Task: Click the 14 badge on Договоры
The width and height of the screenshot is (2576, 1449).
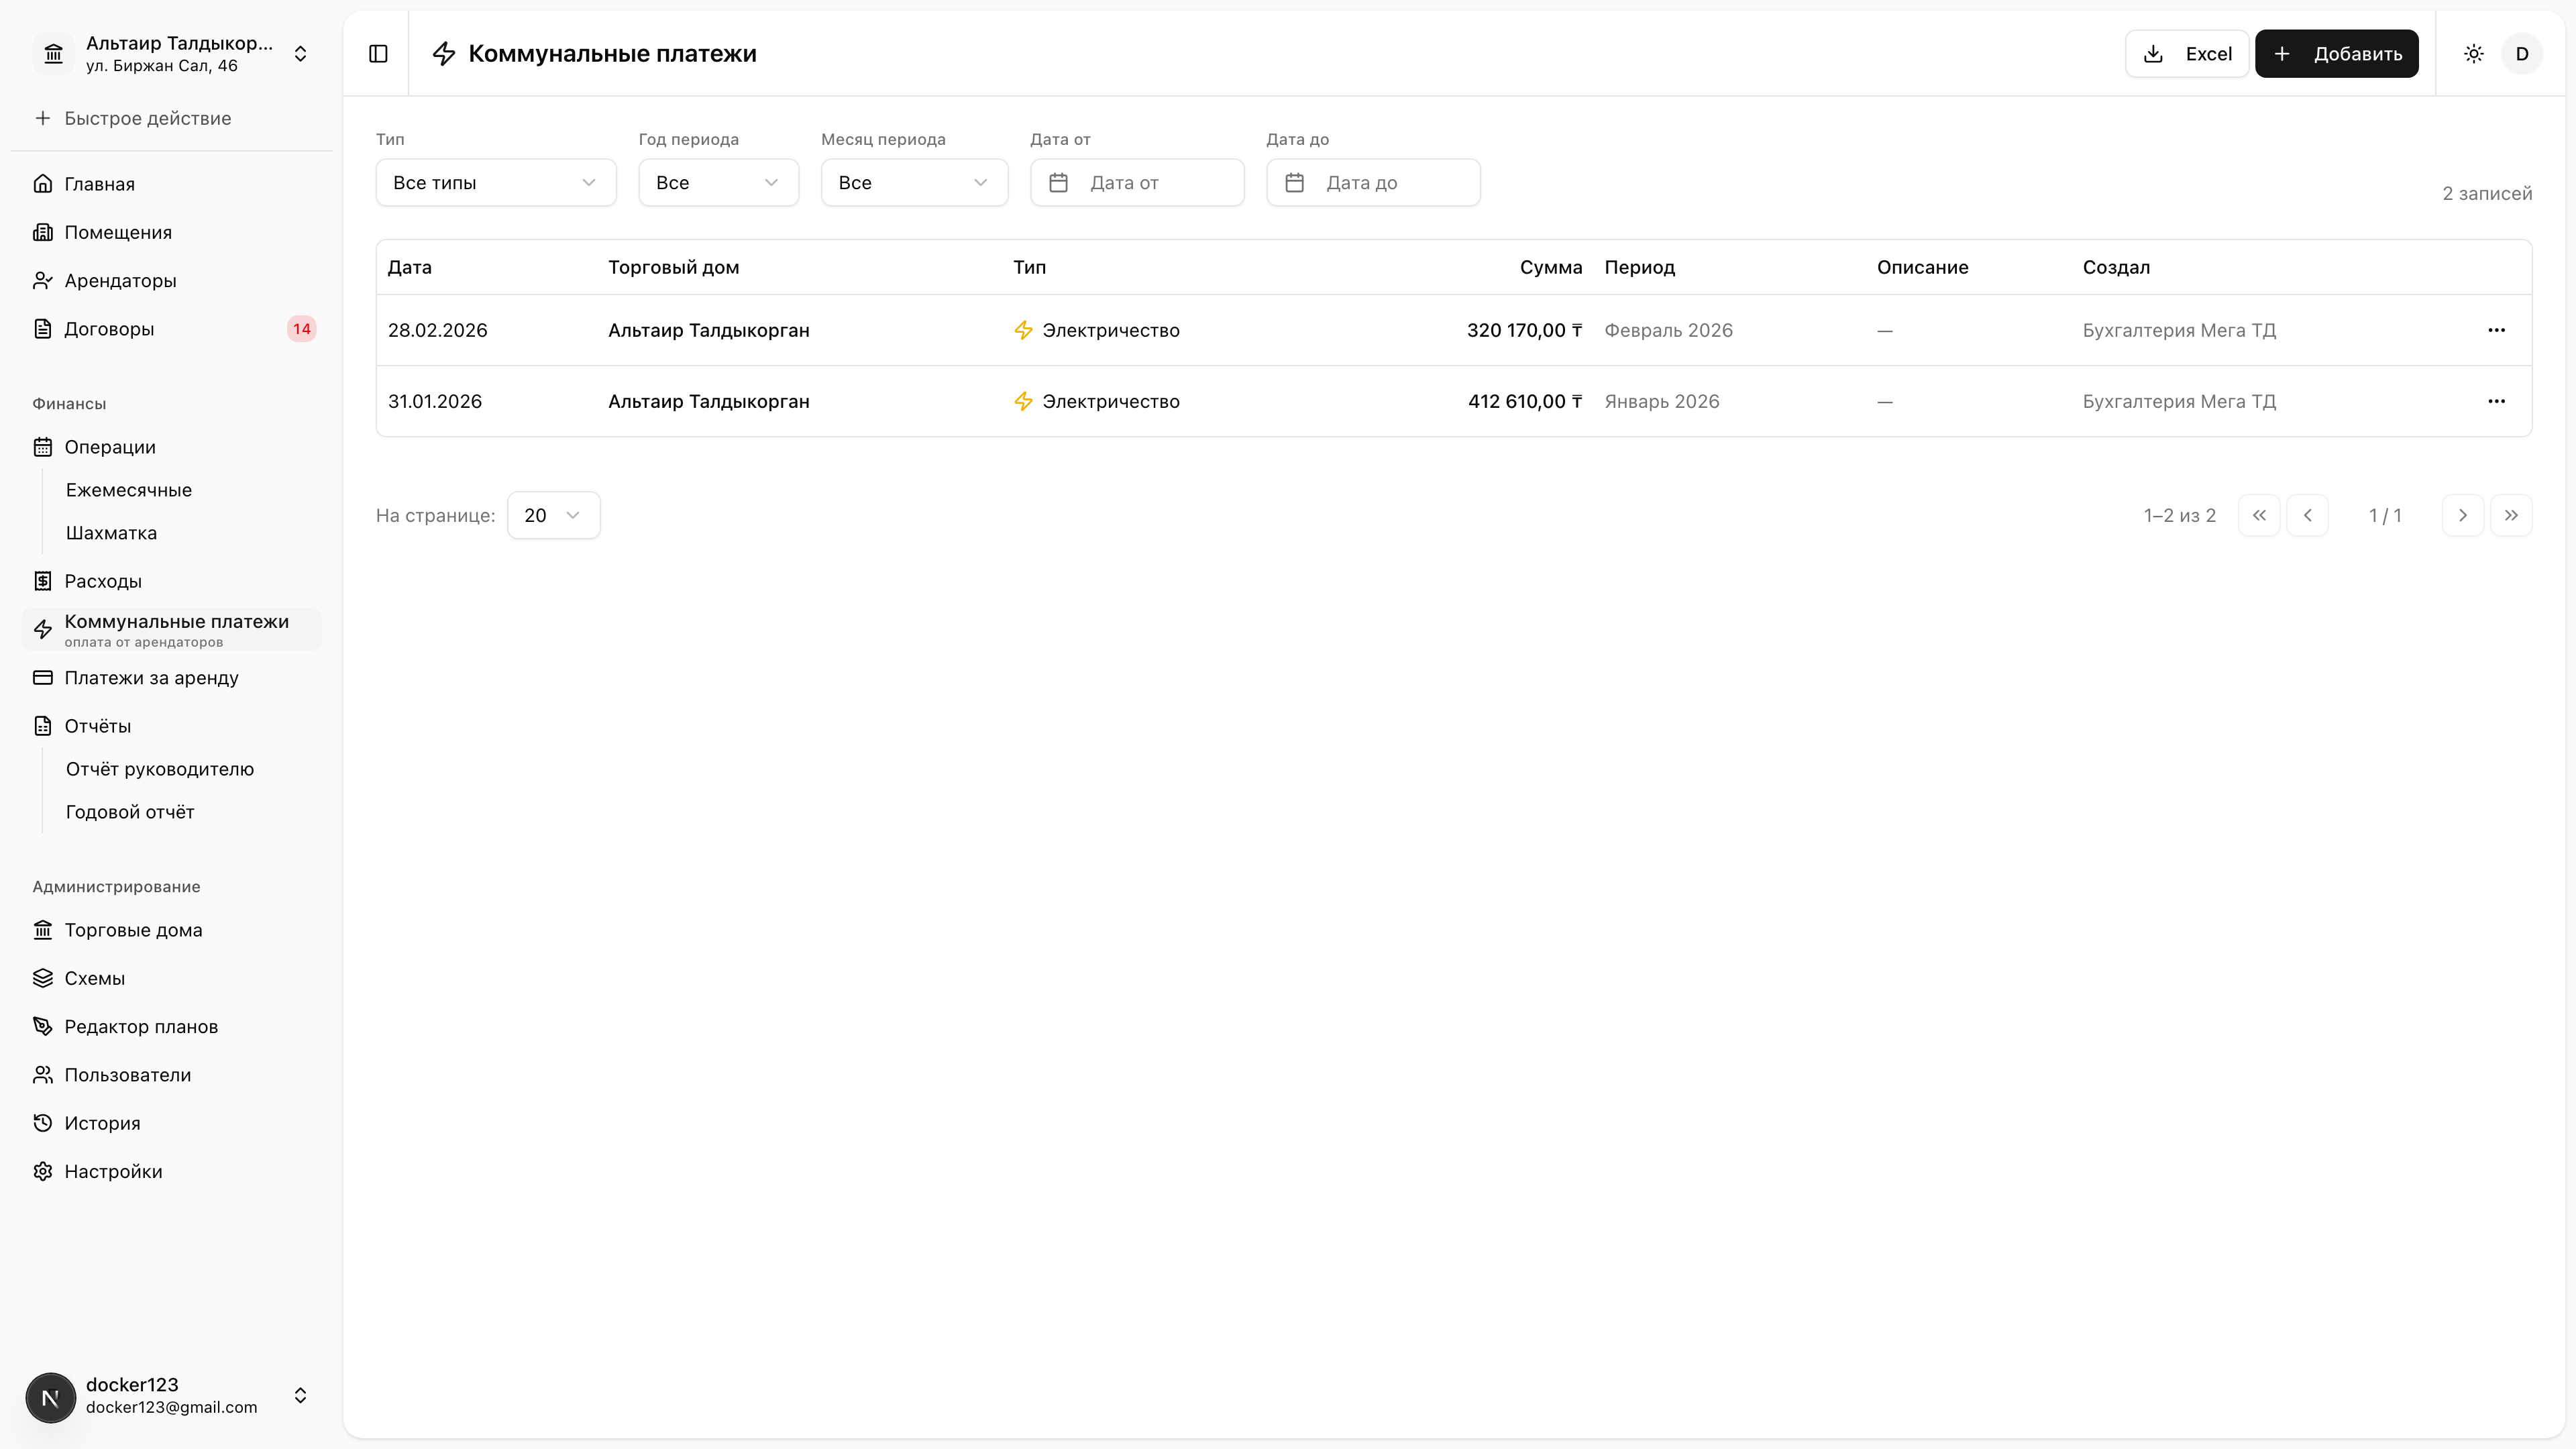Action: pyautogui.click(x=301, y=329)
